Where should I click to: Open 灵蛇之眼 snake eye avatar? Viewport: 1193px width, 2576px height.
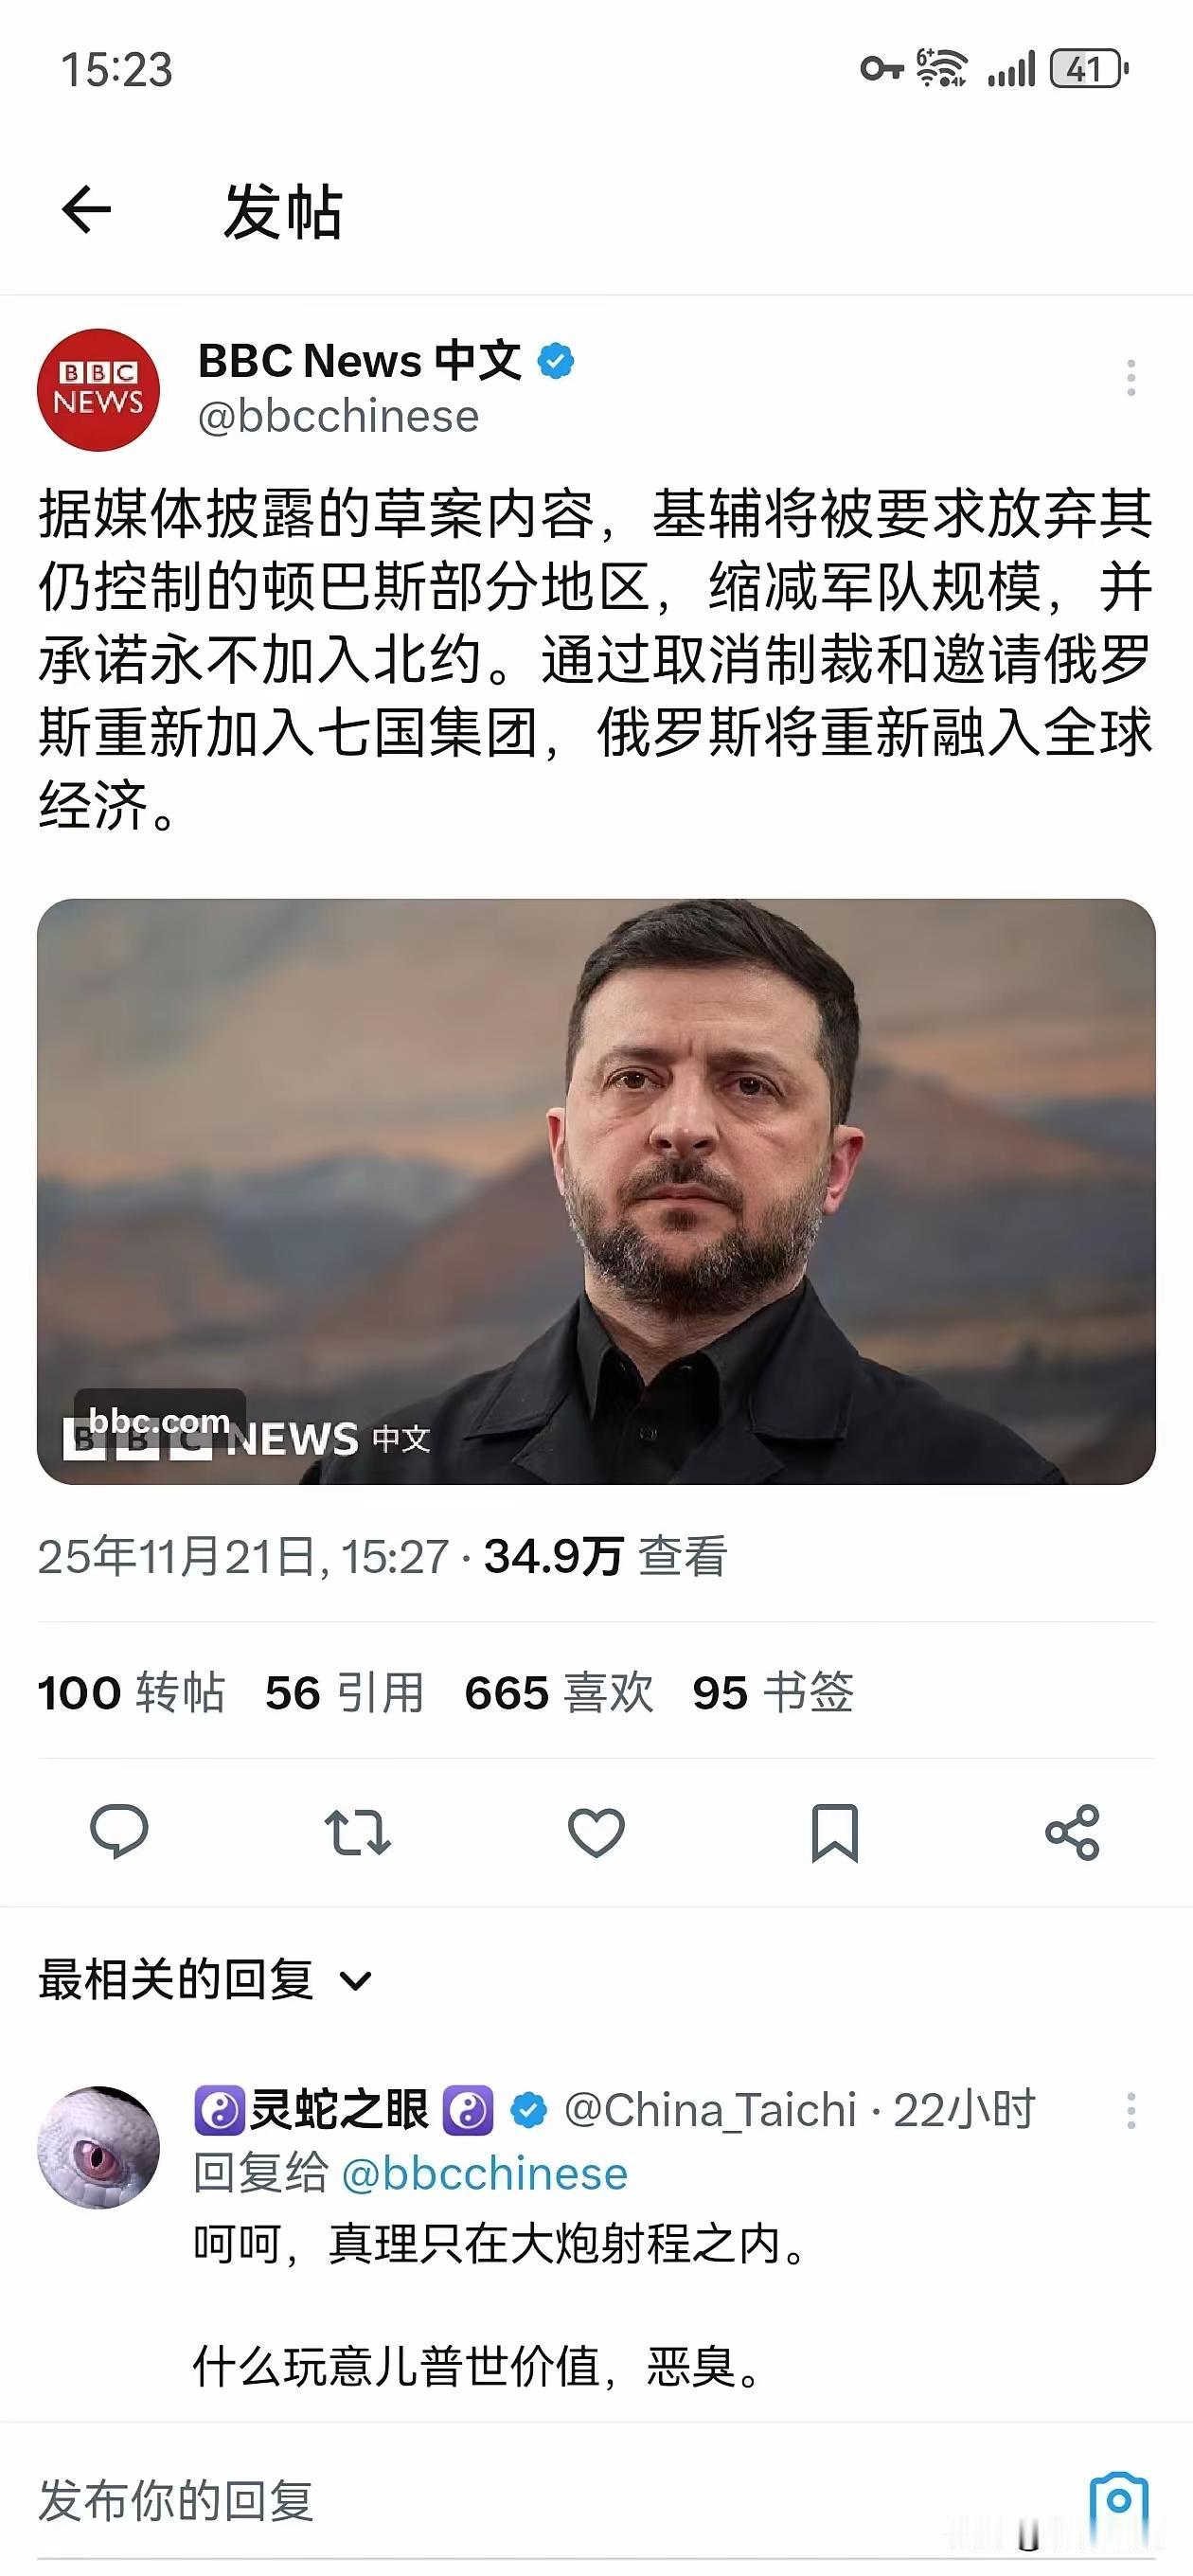[x=98, y=2148]
